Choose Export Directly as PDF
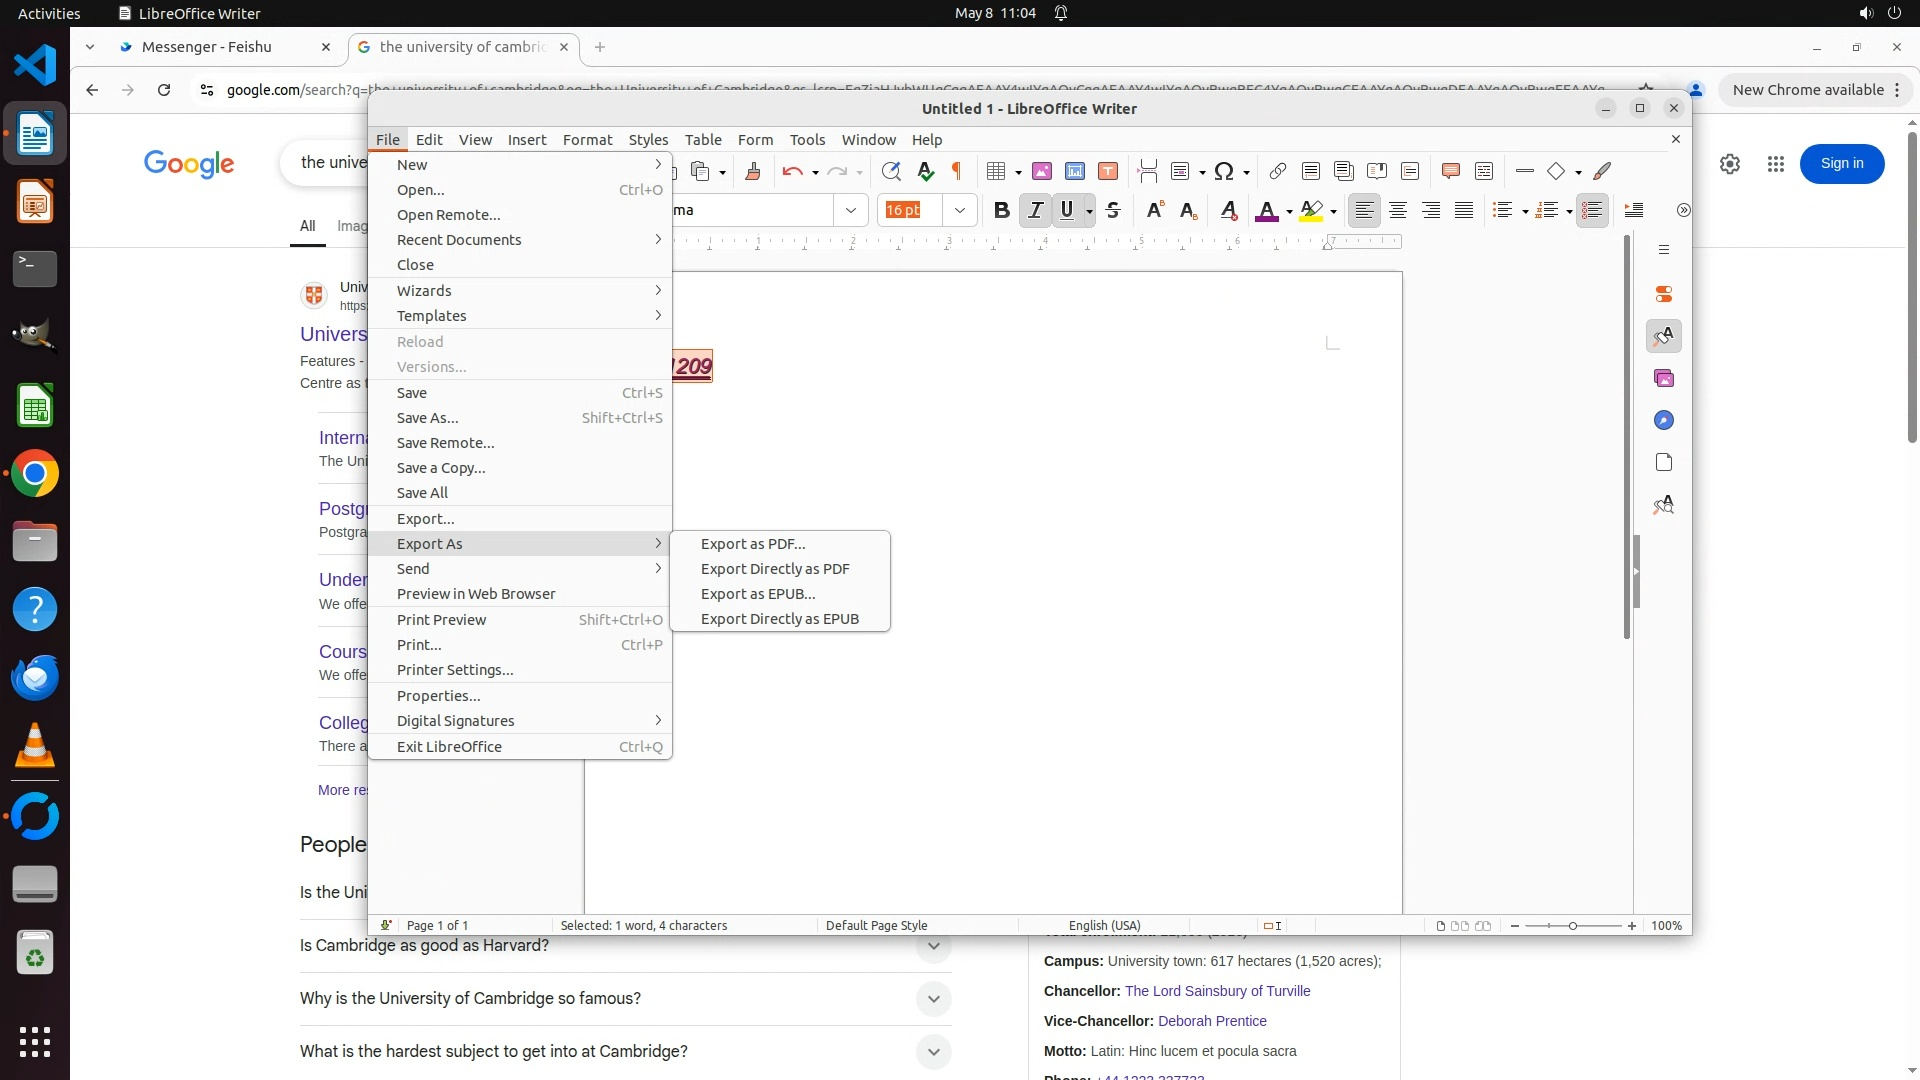 775,569
